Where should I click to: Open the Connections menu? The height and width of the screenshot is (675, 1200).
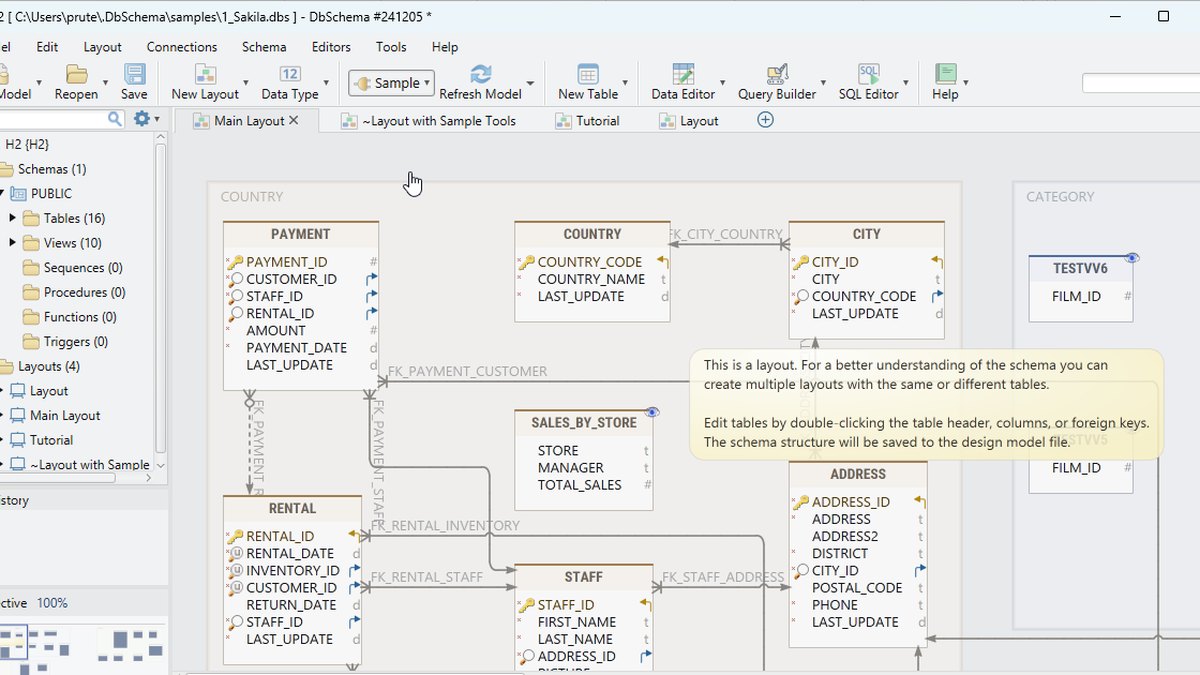tap(182, 47)
